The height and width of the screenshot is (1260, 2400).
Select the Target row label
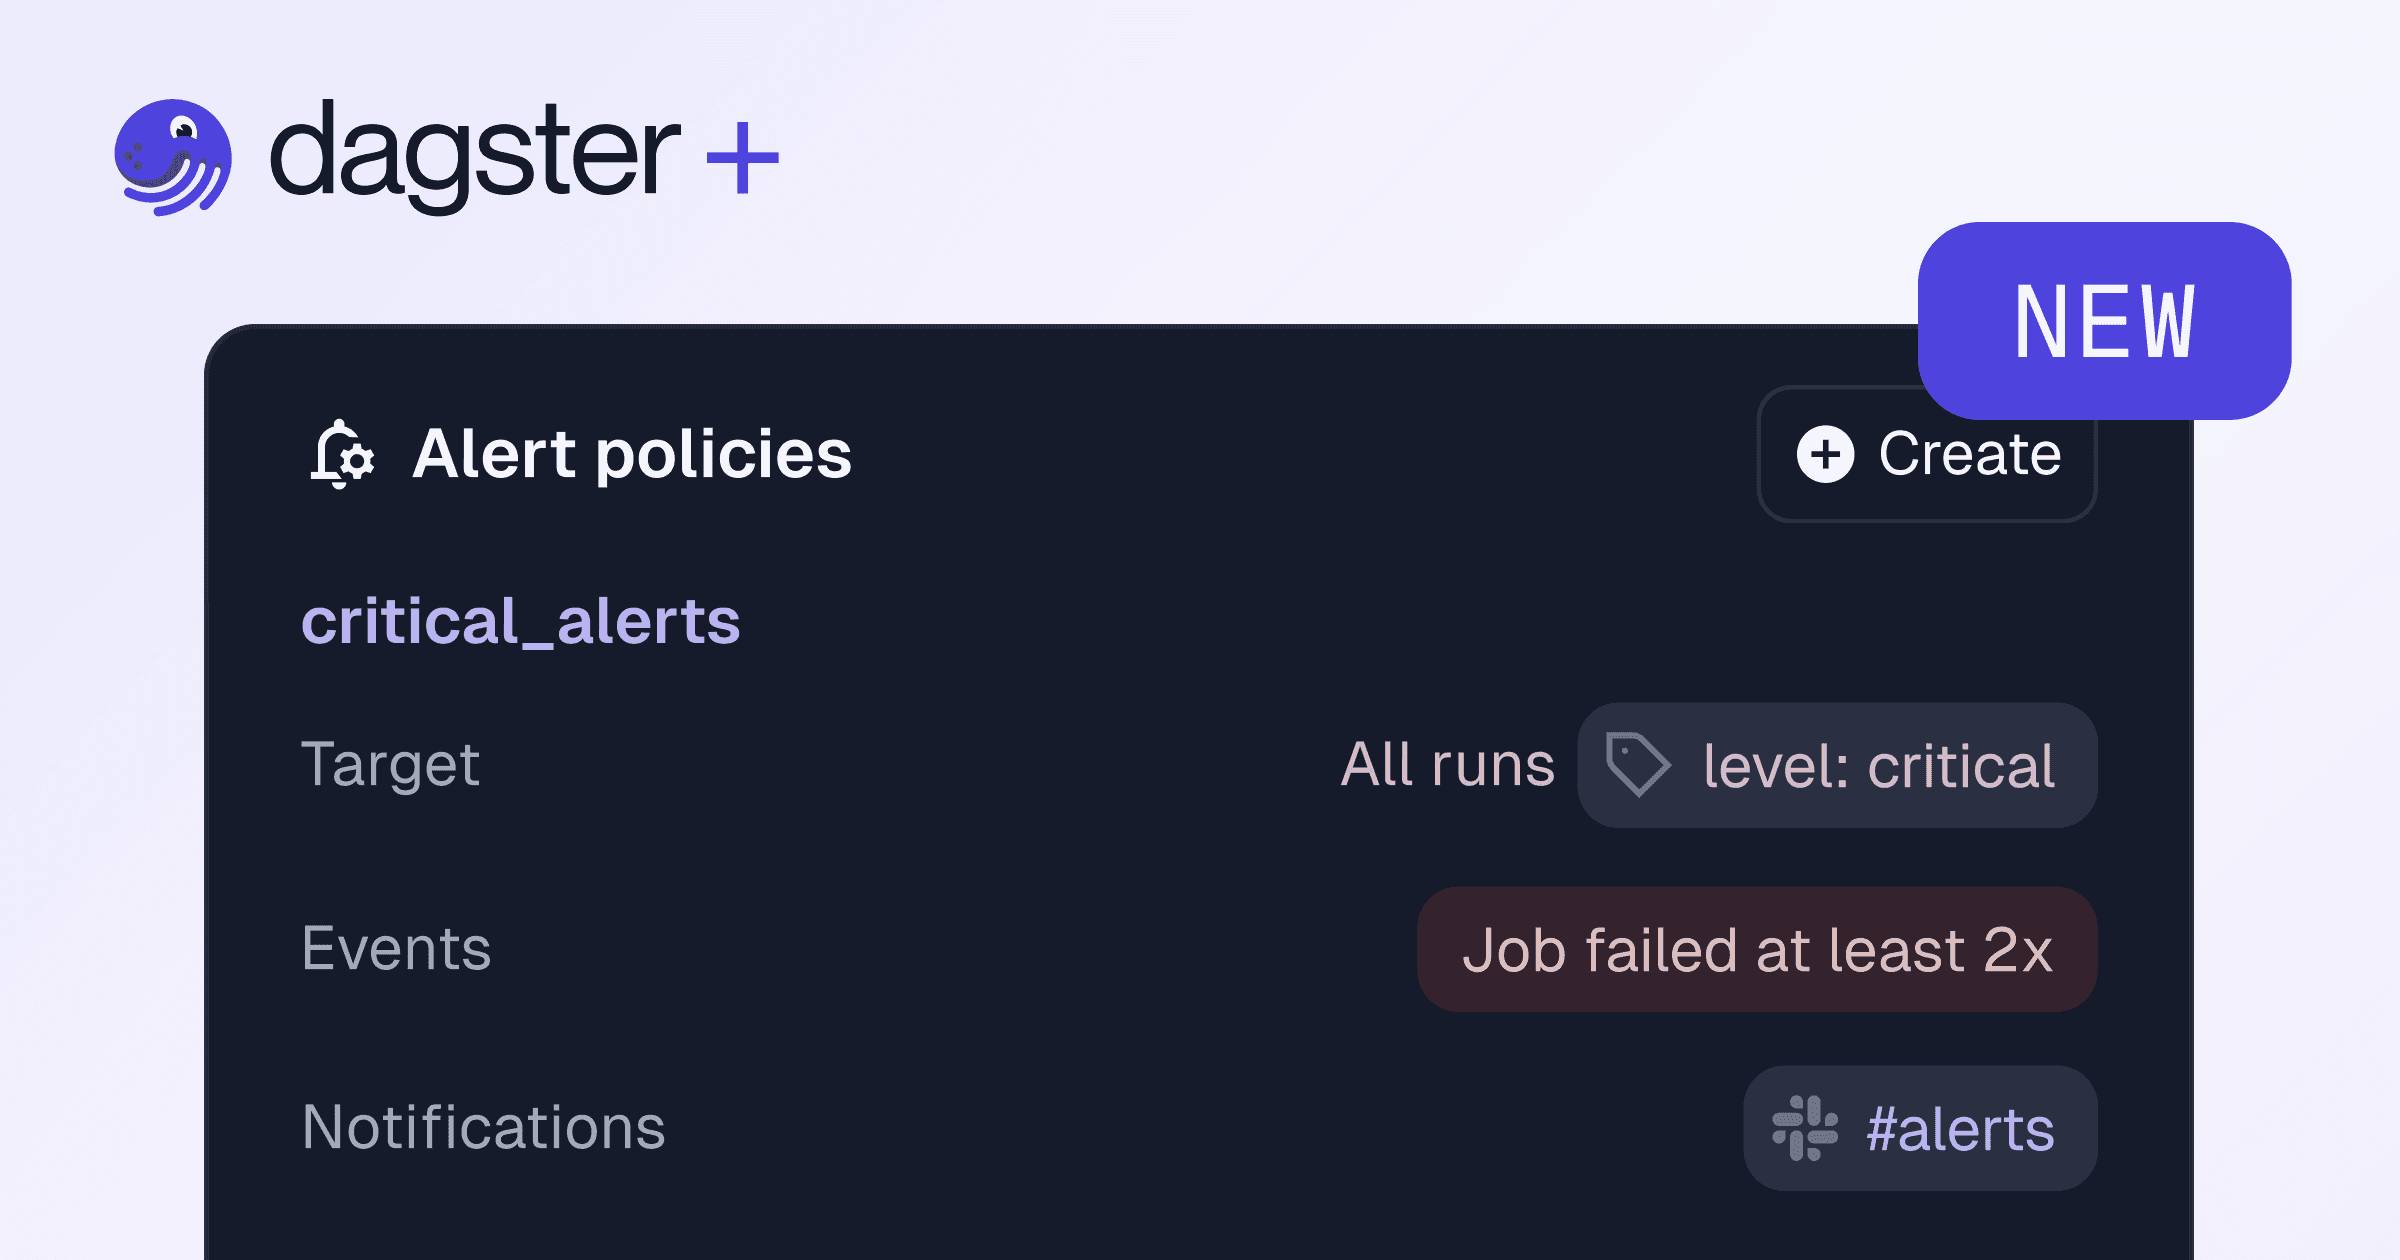point(391,765)
